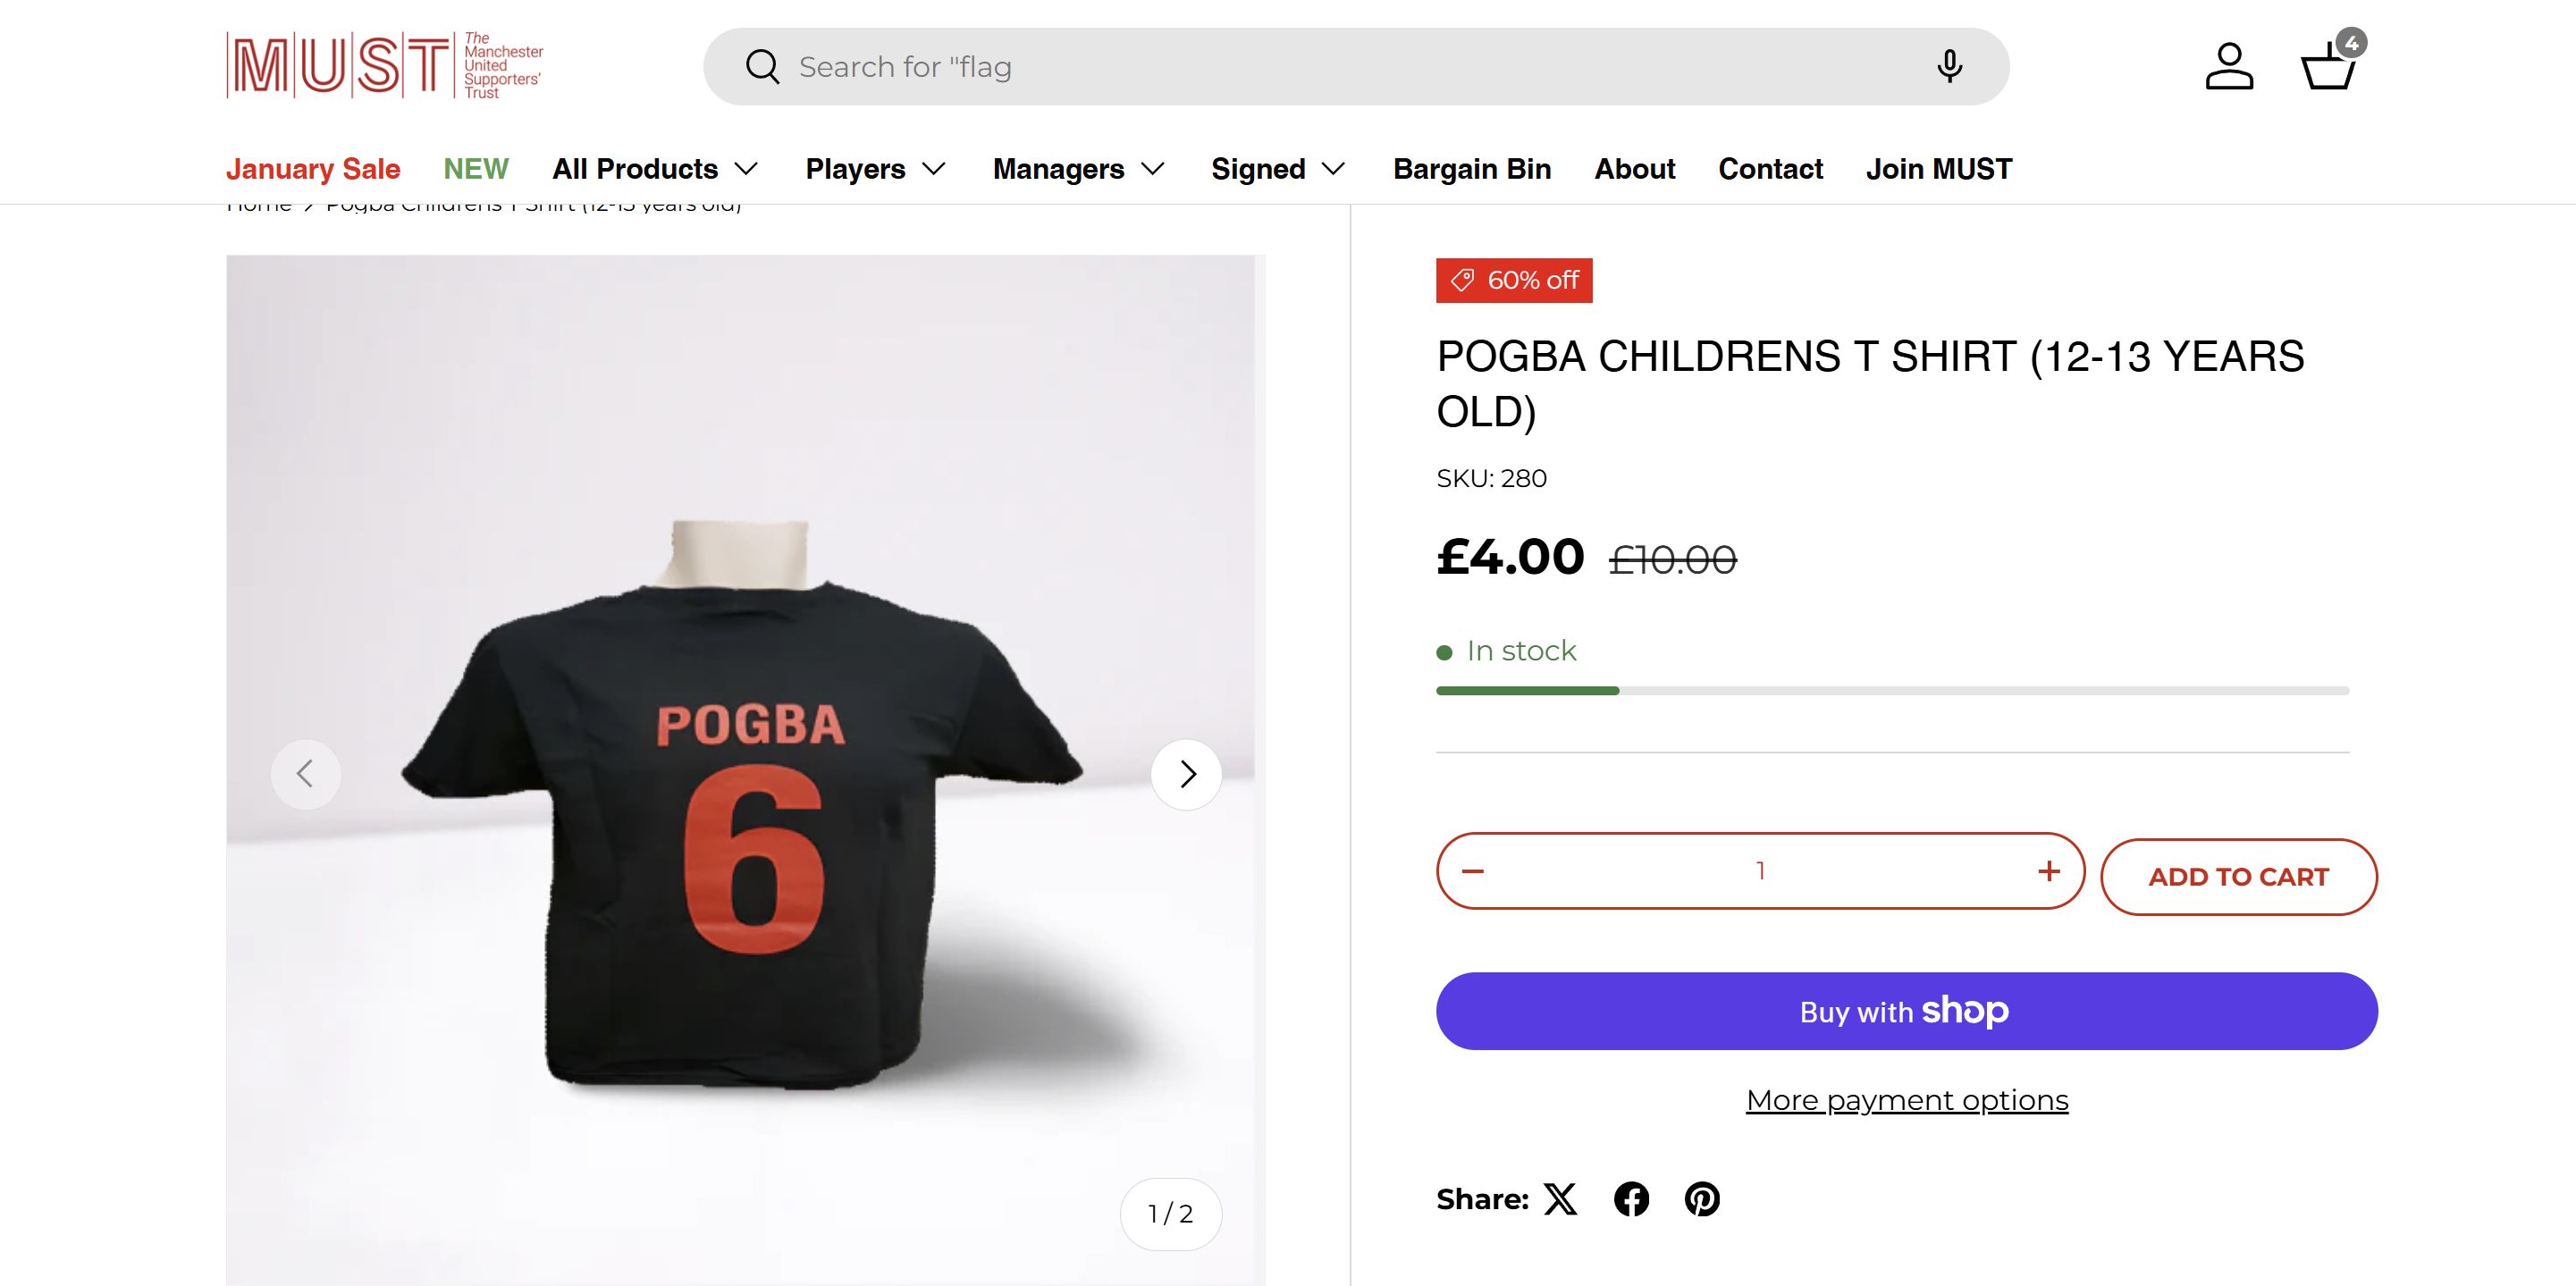
Task: Share product on Facebook
Action: pos(1631,1199)
